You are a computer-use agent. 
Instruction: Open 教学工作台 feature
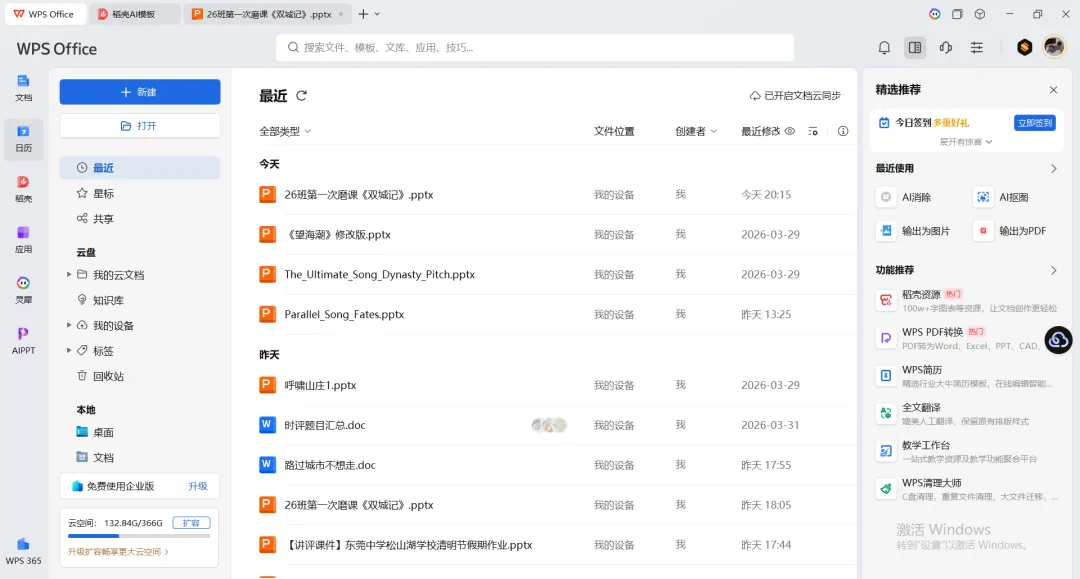coord(967,452)
